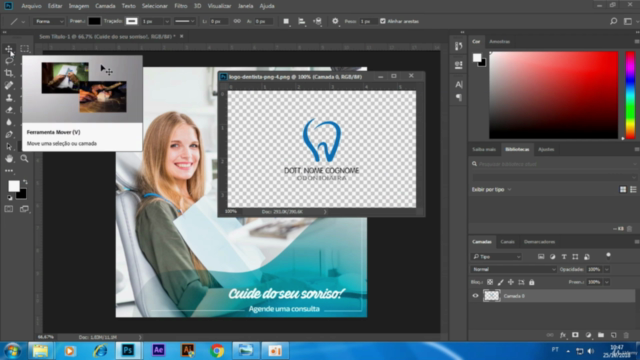Select the Healing Brush tool
Viewport: 640px width, 360px height.
pyautogui.click(x=9, y=85)
